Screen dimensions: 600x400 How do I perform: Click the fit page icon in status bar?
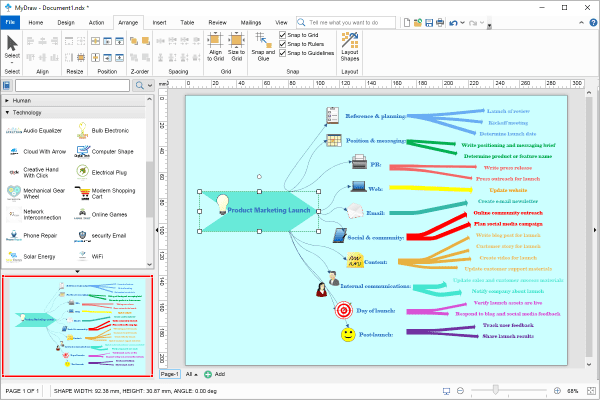(591, 391)
